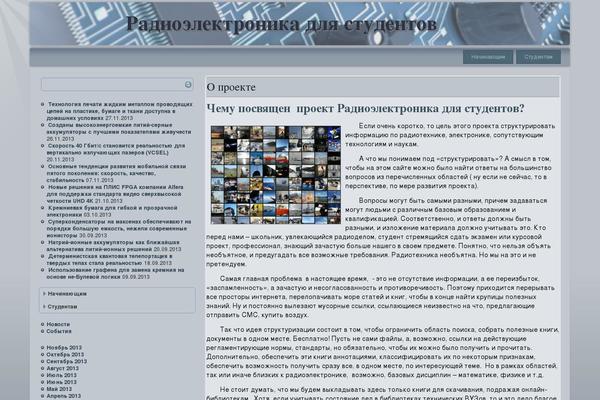Open article on fifth generation mobile trends

tap(116, 173)
